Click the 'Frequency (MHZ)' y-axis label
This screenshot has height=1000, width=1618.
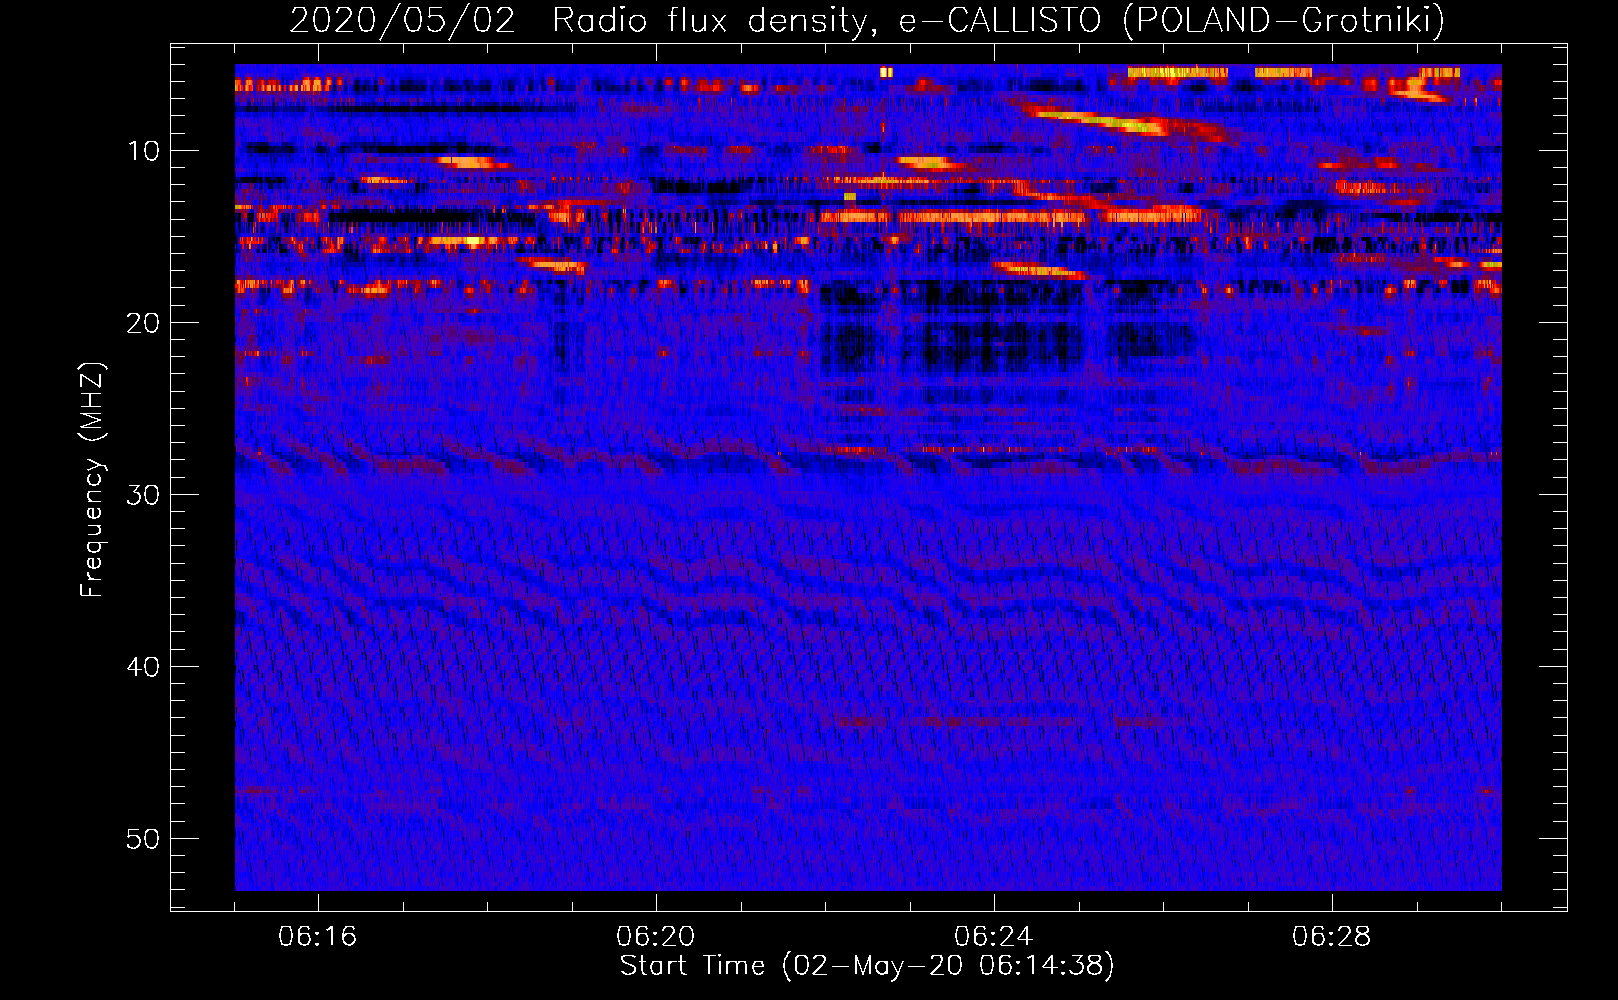pos(92,480)
